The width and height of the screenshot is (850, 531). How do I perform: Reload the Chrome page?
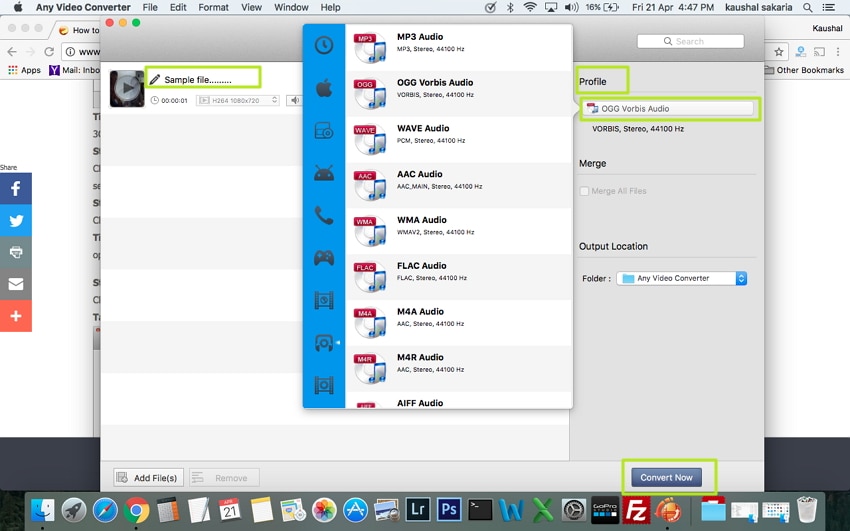click(49, 51)
